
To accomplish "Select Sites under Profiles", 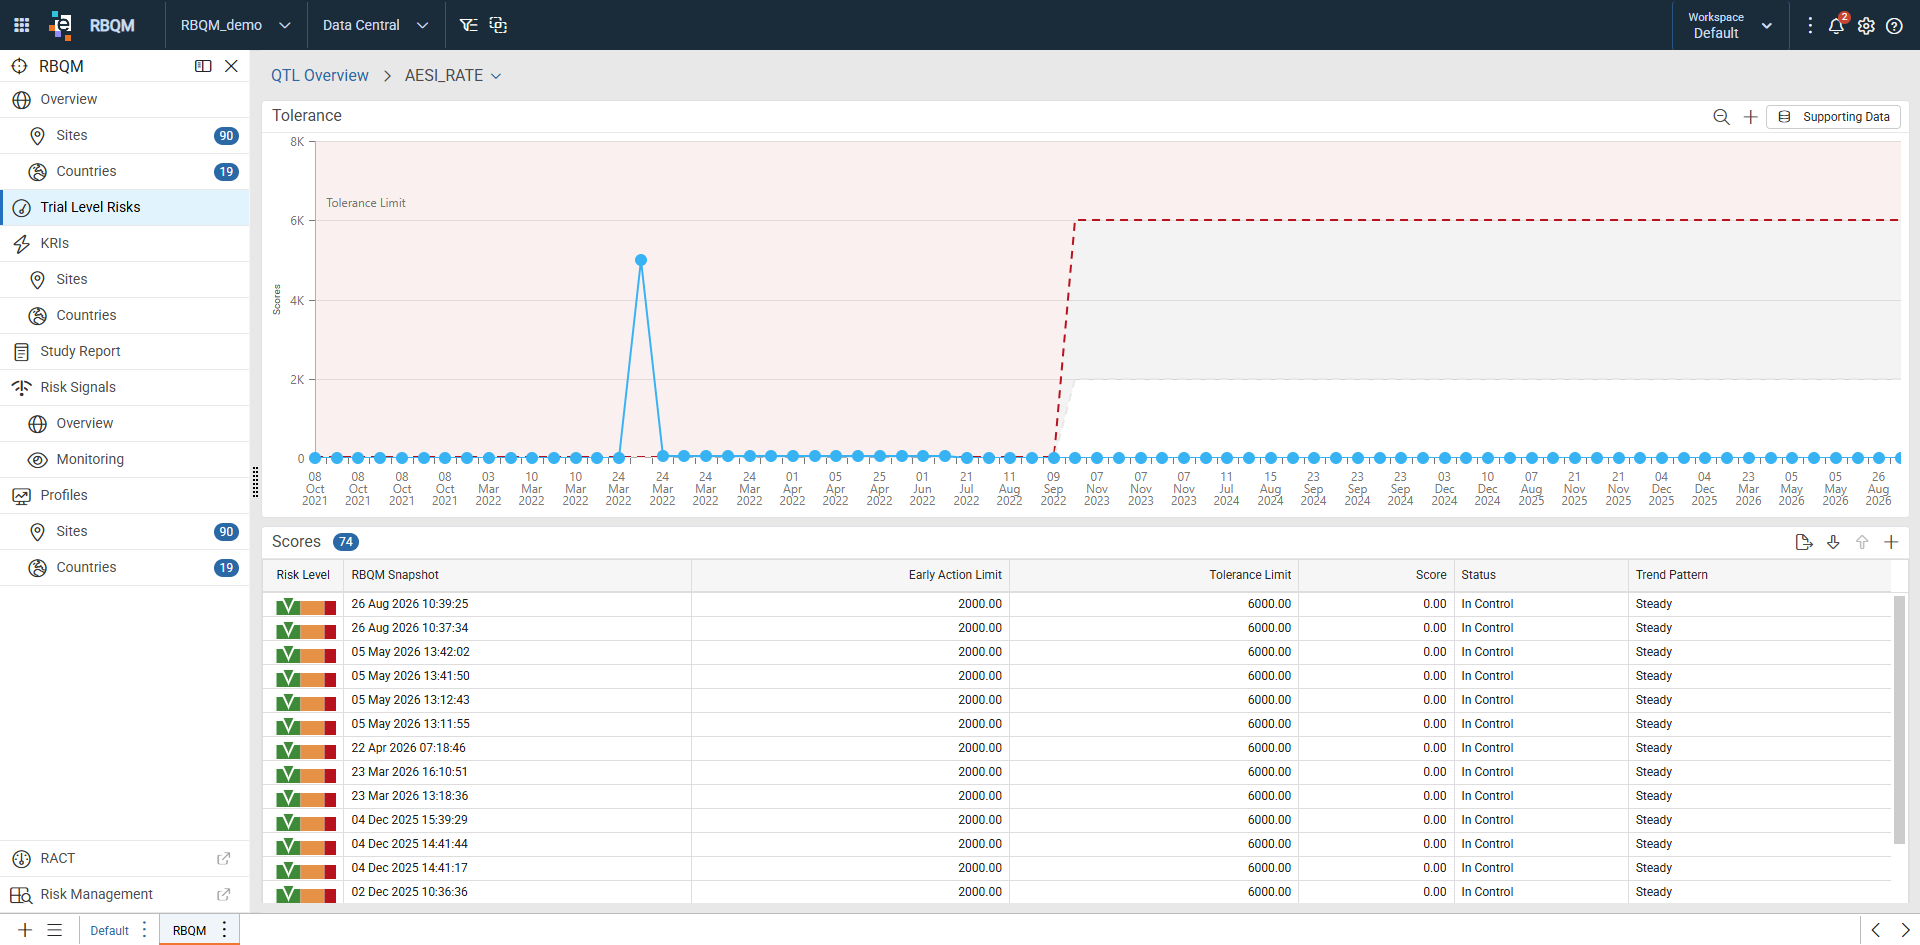I will click(x=125, y=531).
